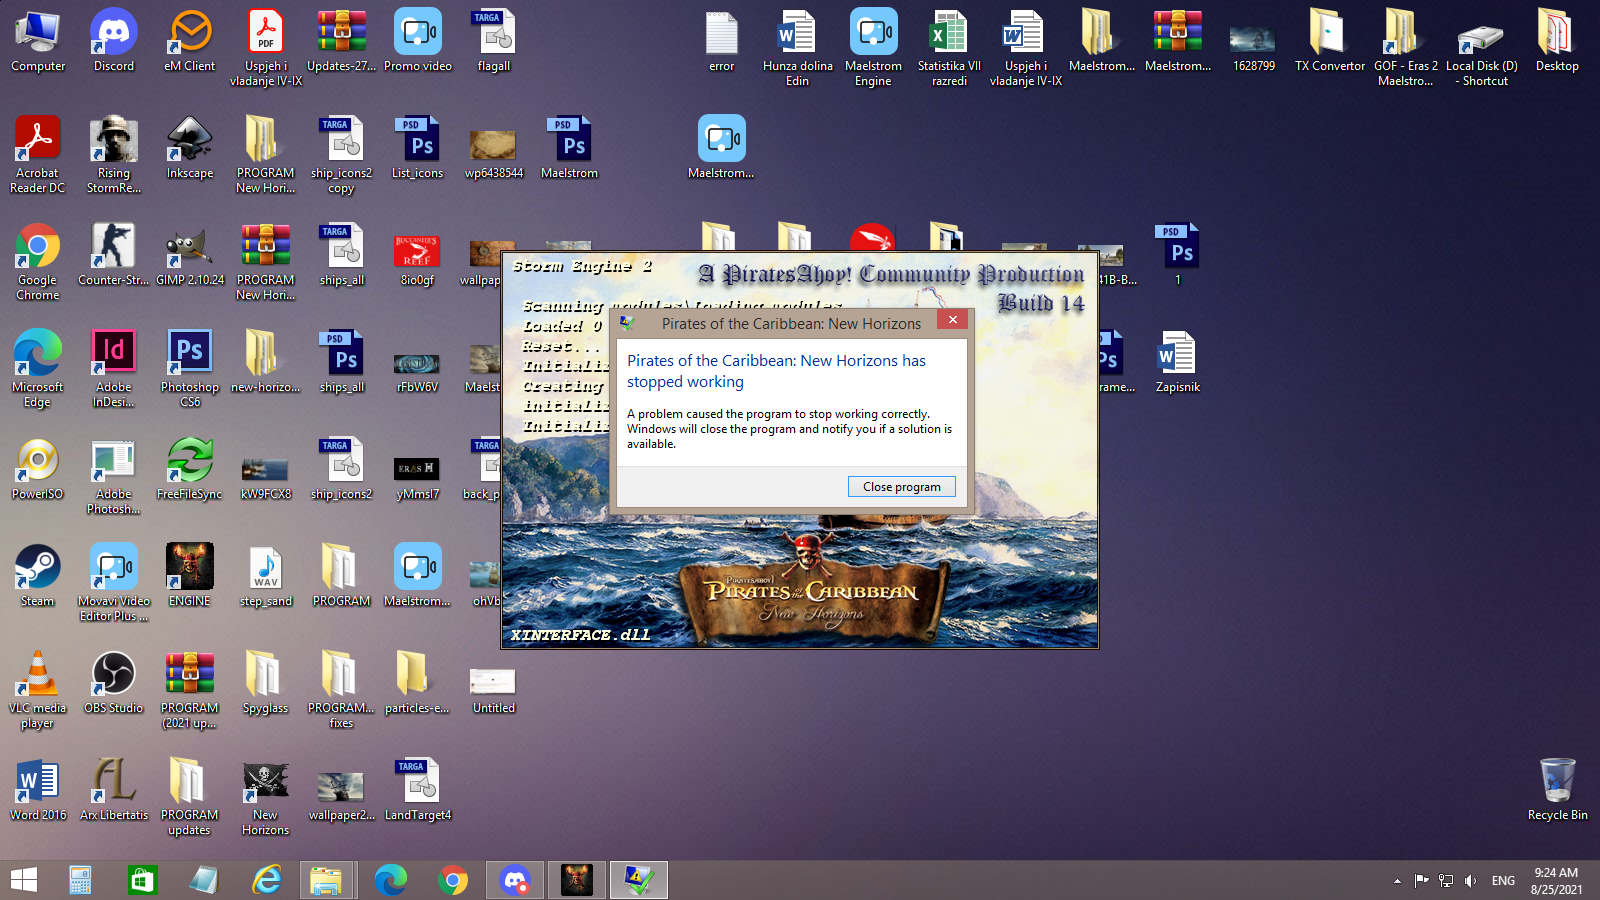Open Calculator from the taskbar

pyautogui.click(x=81, y=880)
